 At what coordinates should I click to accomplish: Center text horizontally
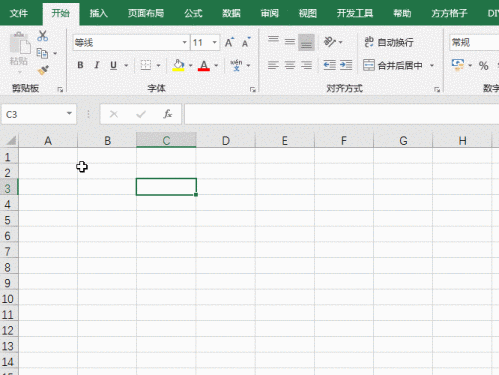(290, 65)
